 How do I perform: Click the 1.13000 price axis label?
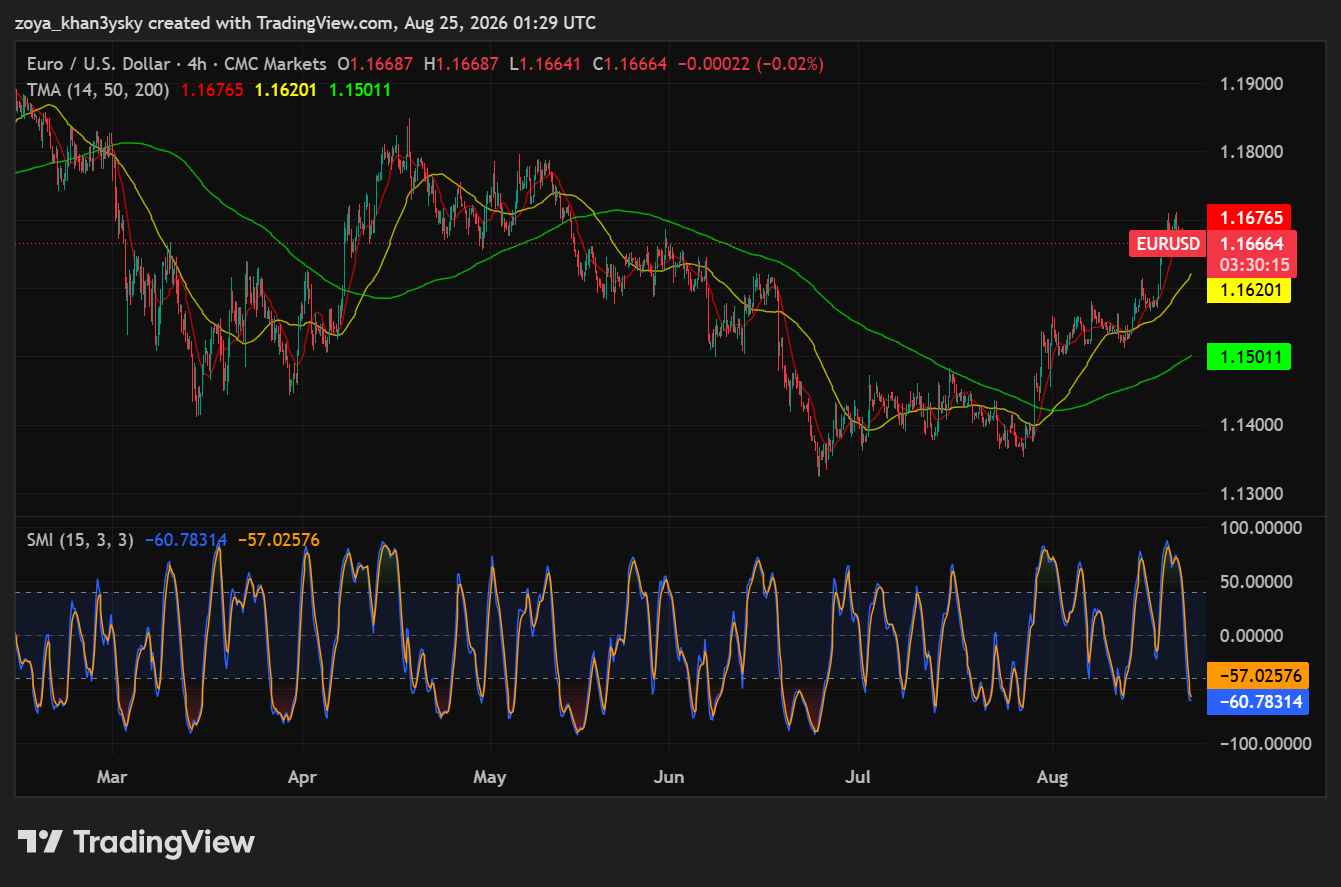click(1252, 494)
